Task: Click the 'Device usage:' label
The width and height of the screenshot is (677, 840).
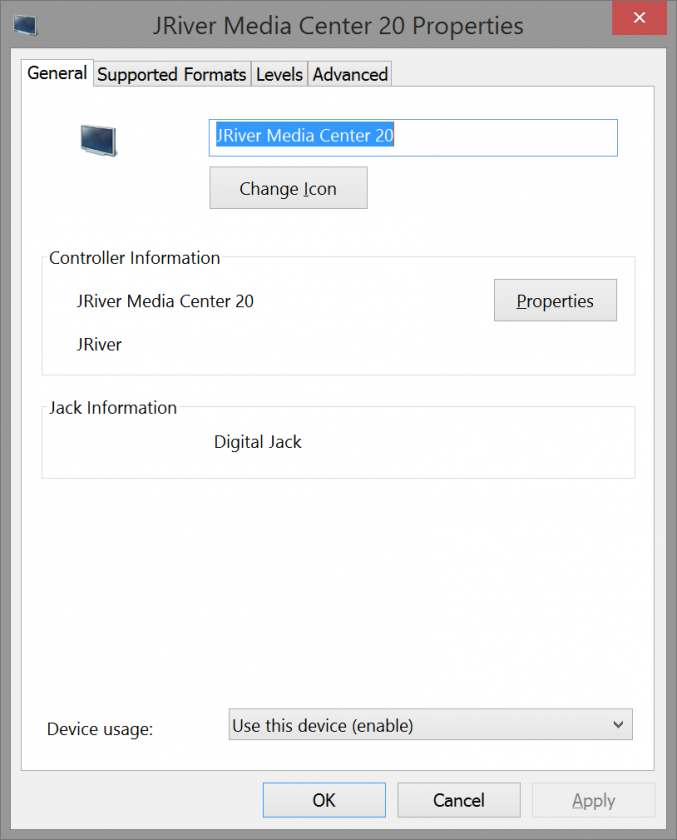Action: pos(100,729)
